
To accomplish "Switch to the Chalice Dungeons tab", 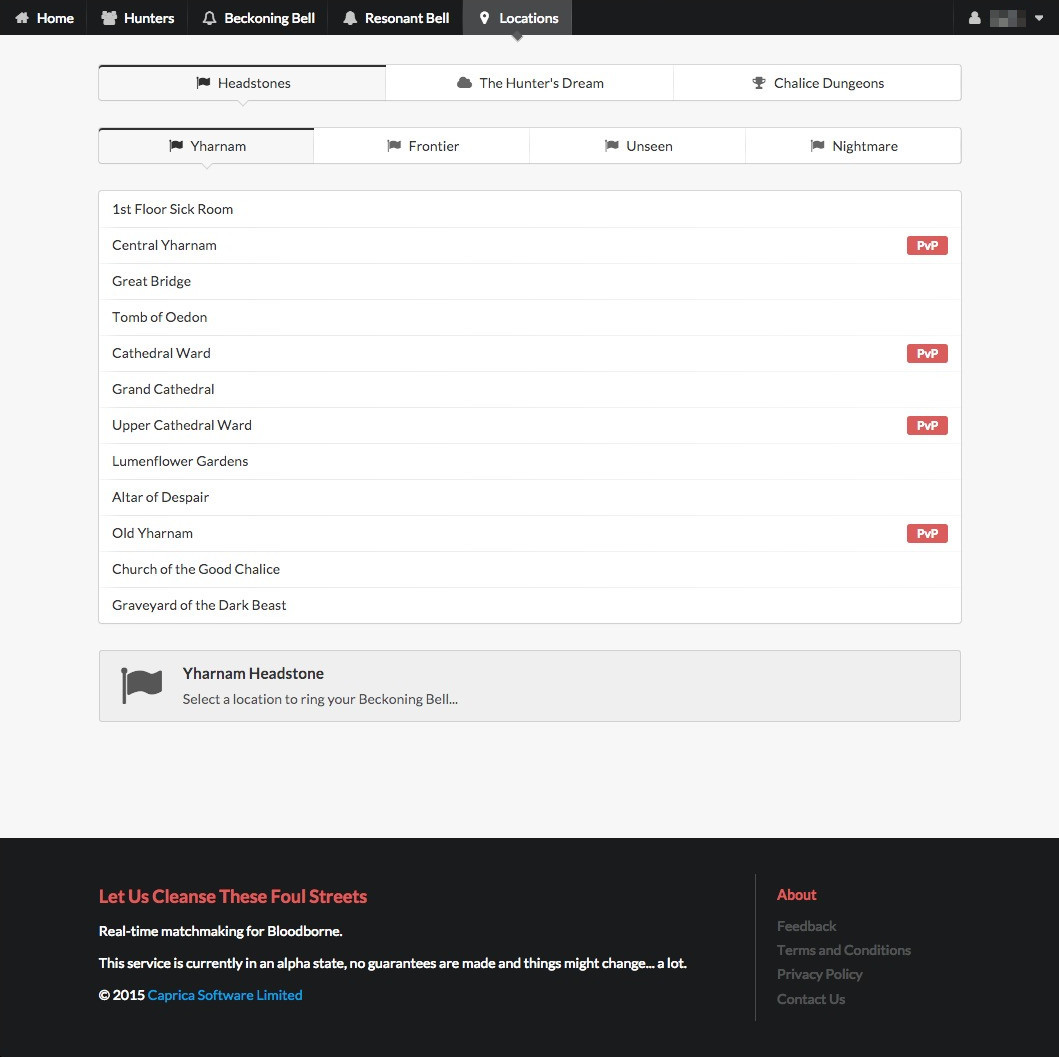I will [817, 83].
